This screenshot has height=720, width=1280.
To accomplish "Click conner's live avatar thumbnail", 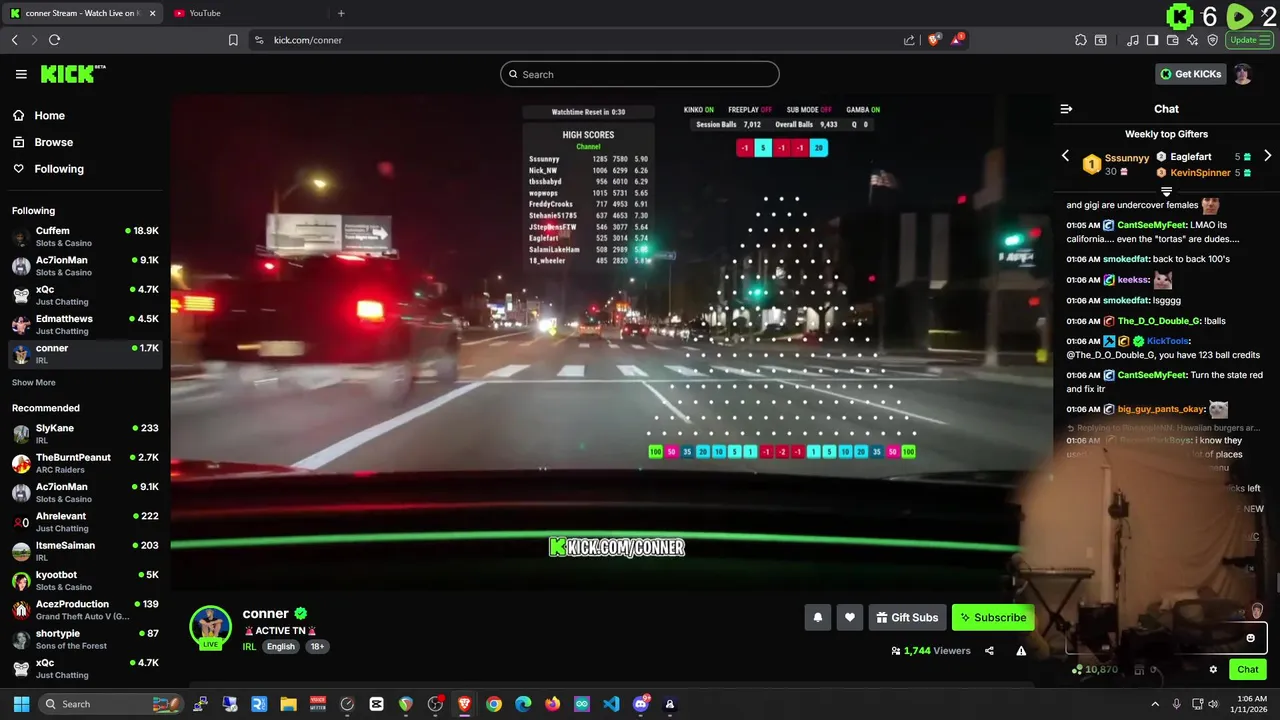I will (211, 628).
